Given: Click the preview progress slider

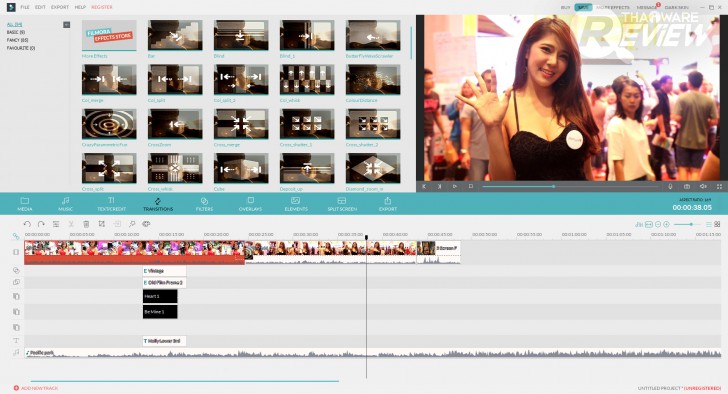Looking at the screenshot, I should coord(570,187).
